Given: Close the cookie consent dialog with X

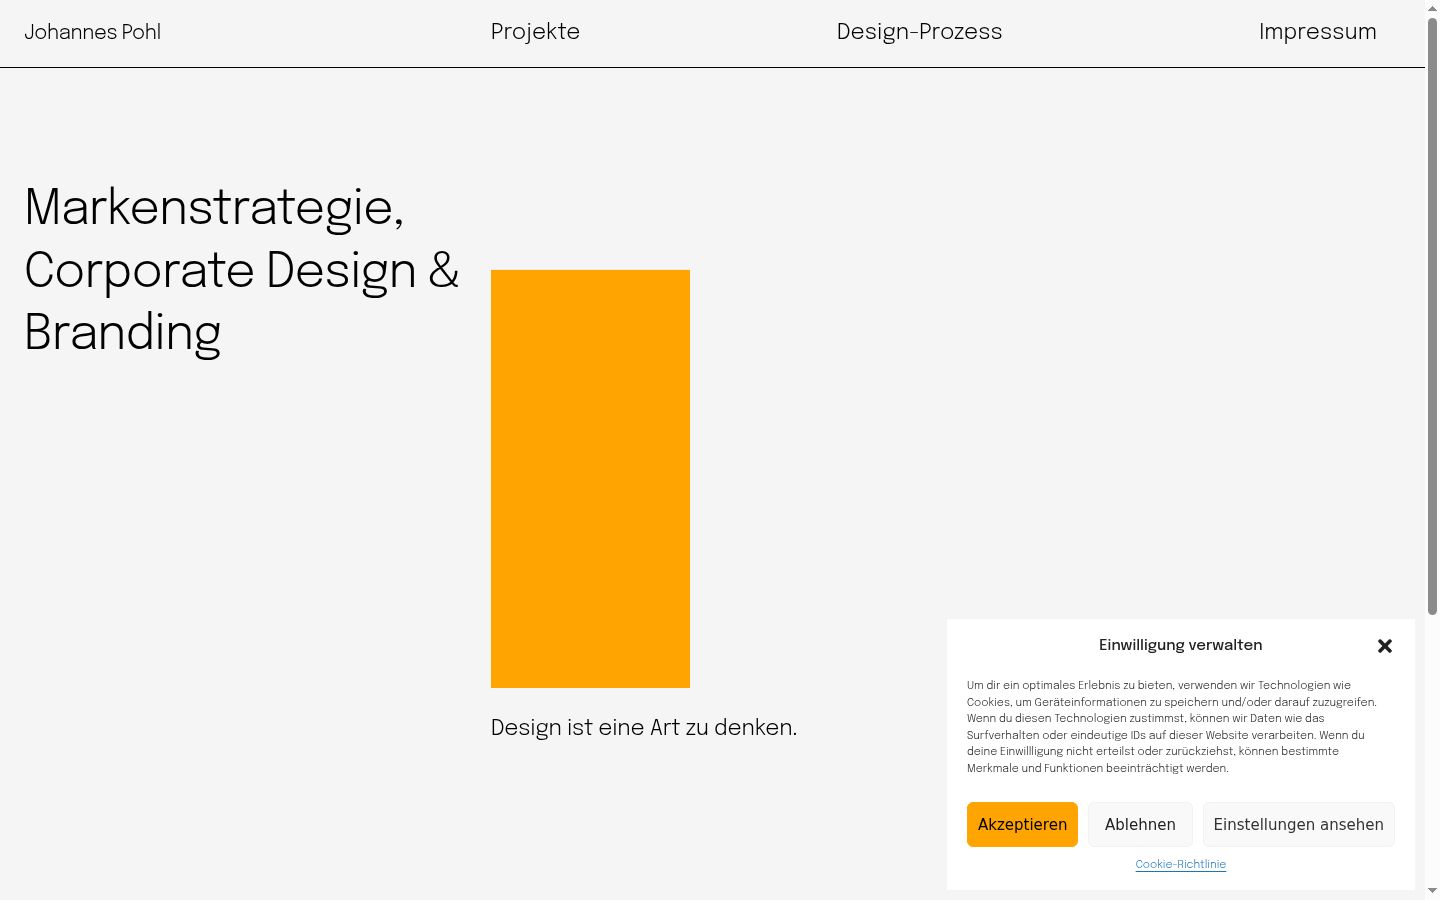Looking at the screenshot, I should point(1384,646).
